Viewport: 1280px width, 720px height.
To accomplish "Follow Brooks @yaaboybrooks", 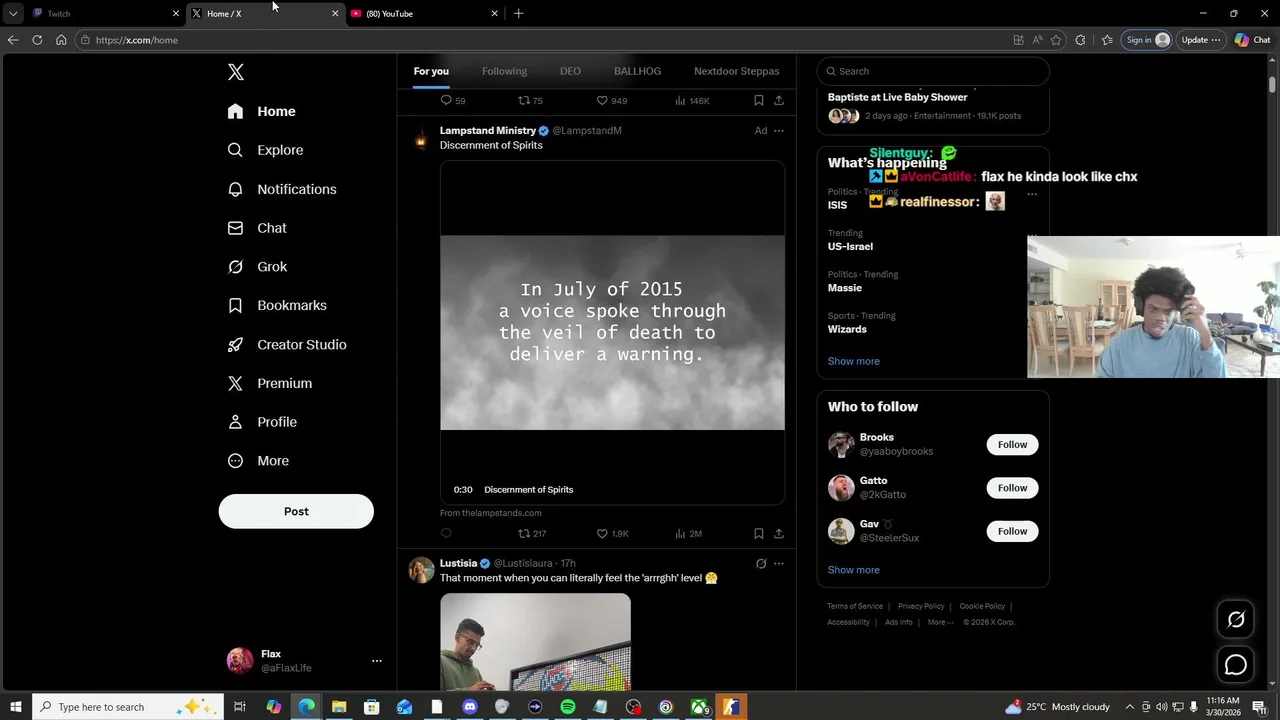I will pyautogui.click(x=1012, y=445).
